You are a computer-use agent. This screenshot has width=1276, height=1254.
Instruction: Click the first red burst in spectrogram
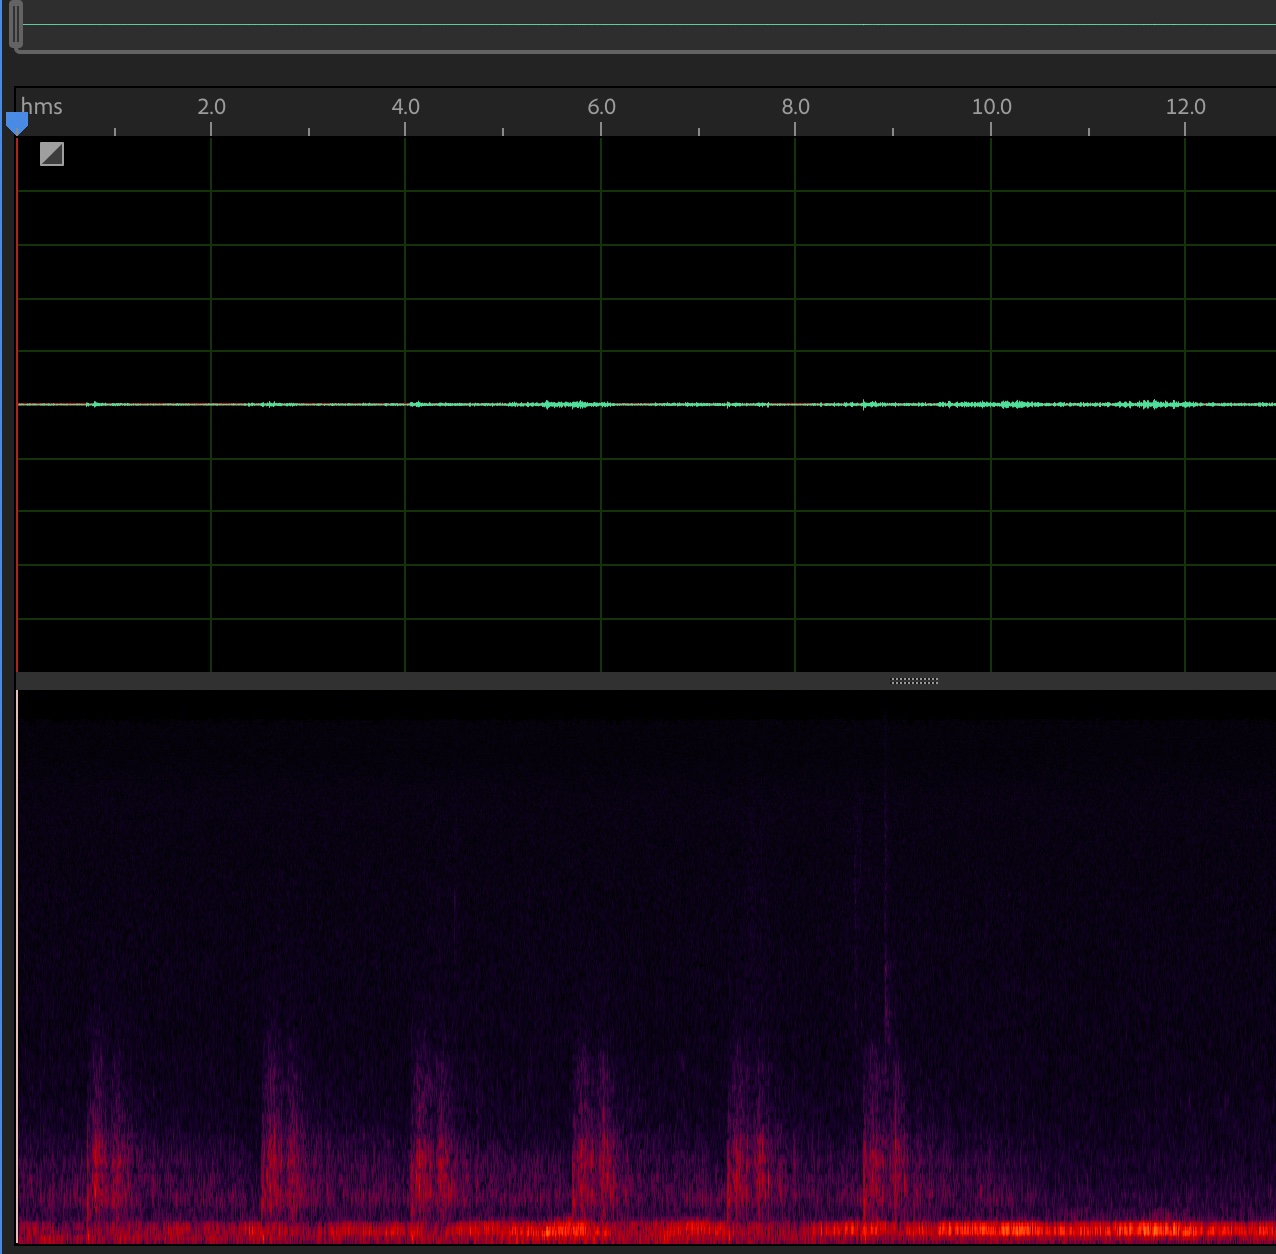pos(102,1160)
